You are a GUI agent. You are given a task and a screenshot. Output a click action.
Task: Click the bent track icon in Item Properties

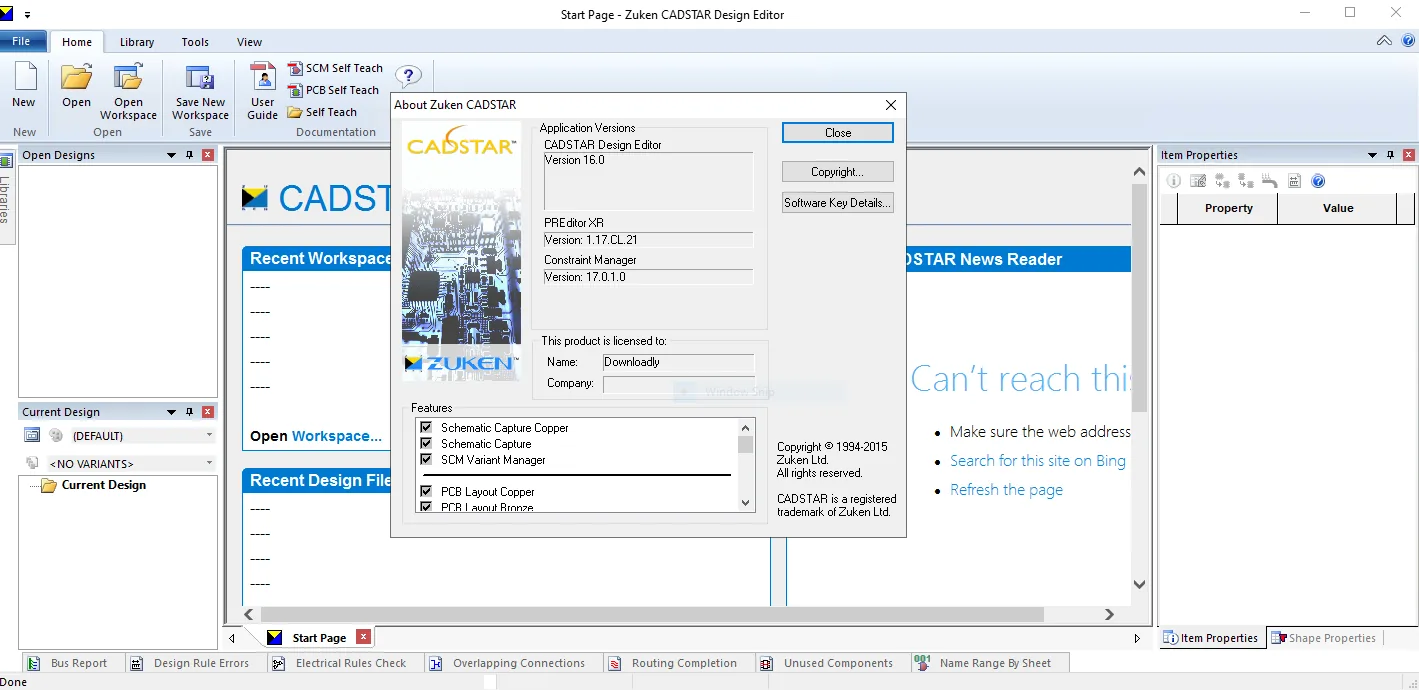click(1270, 181)
